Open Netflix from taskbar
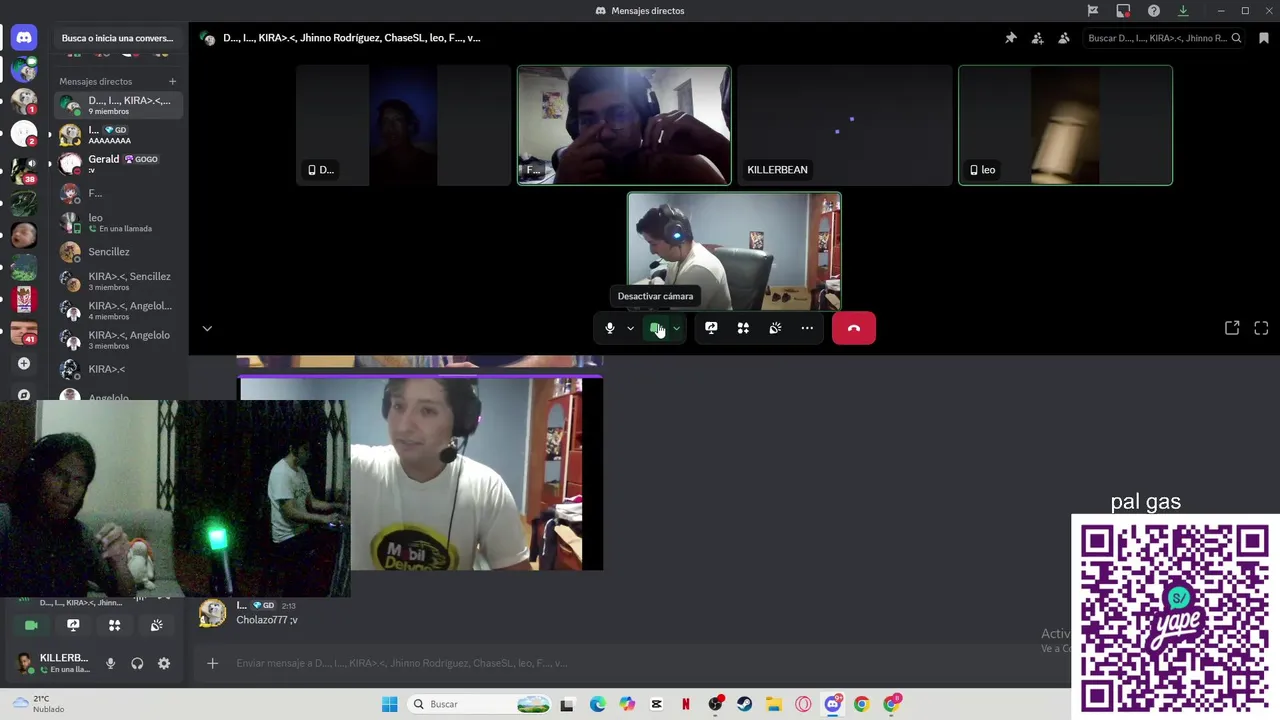This screenshot has width=1280, height=720. tap(686, 704)
